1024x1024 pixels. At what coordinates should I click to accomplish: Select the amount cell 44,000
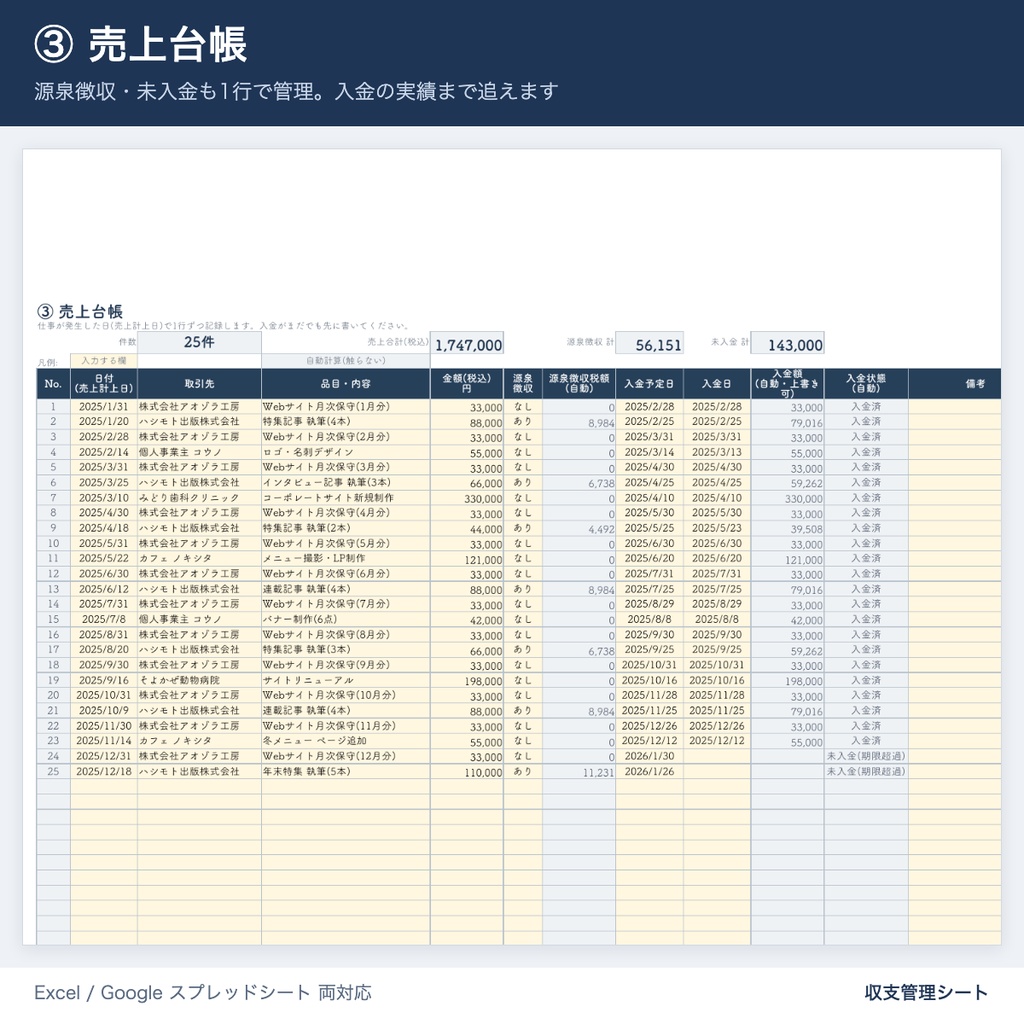[467, 529]
